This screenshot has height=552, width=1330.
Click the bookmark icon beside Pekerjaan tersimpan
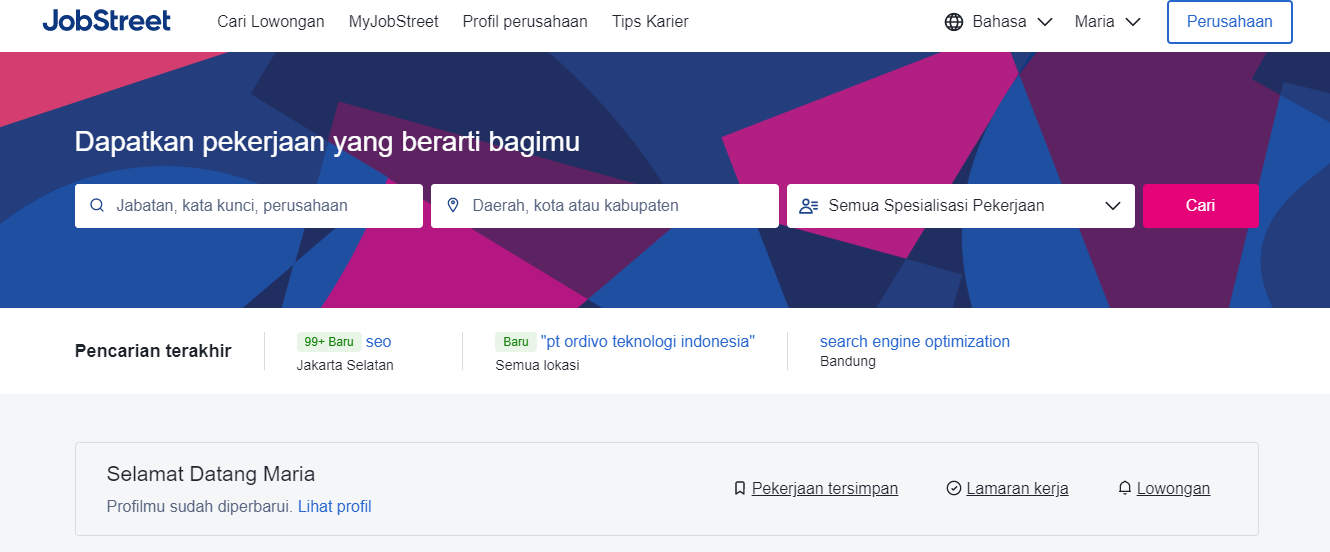pos(740,489)
